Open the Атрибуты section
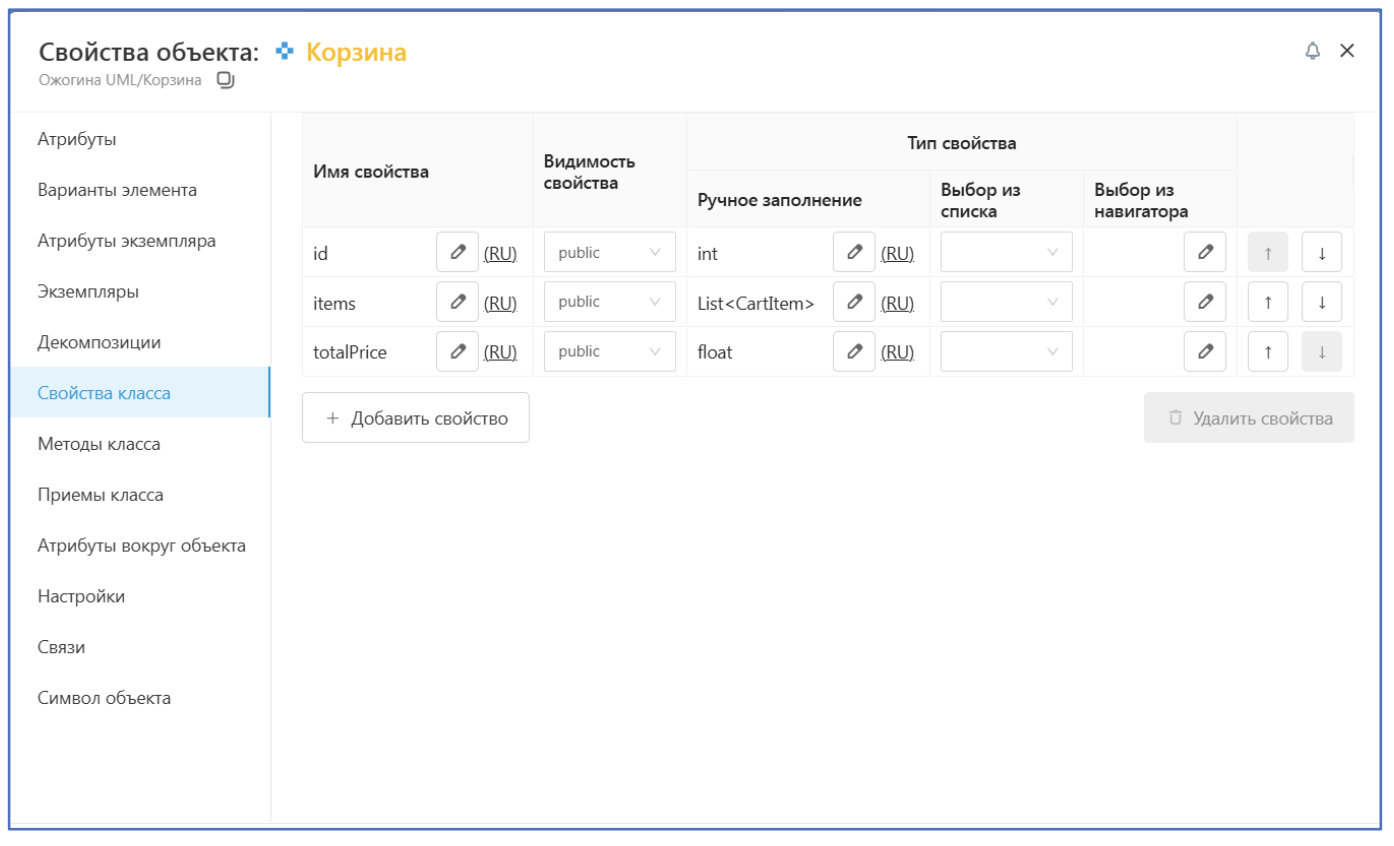 [77, 139]
